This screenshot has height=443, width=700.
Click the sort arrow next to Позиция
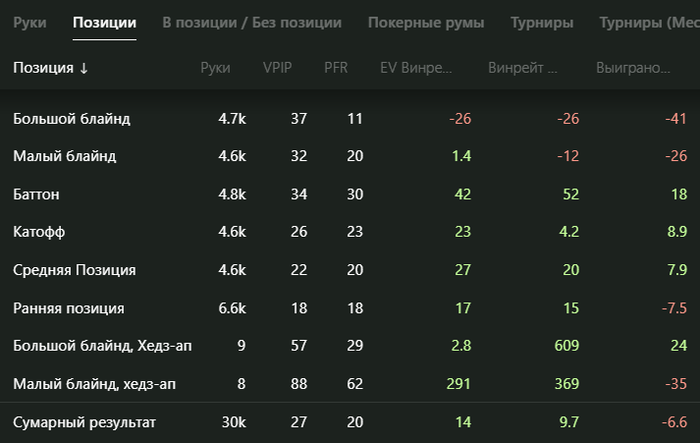pyautogui.click(x=84, y=68)
